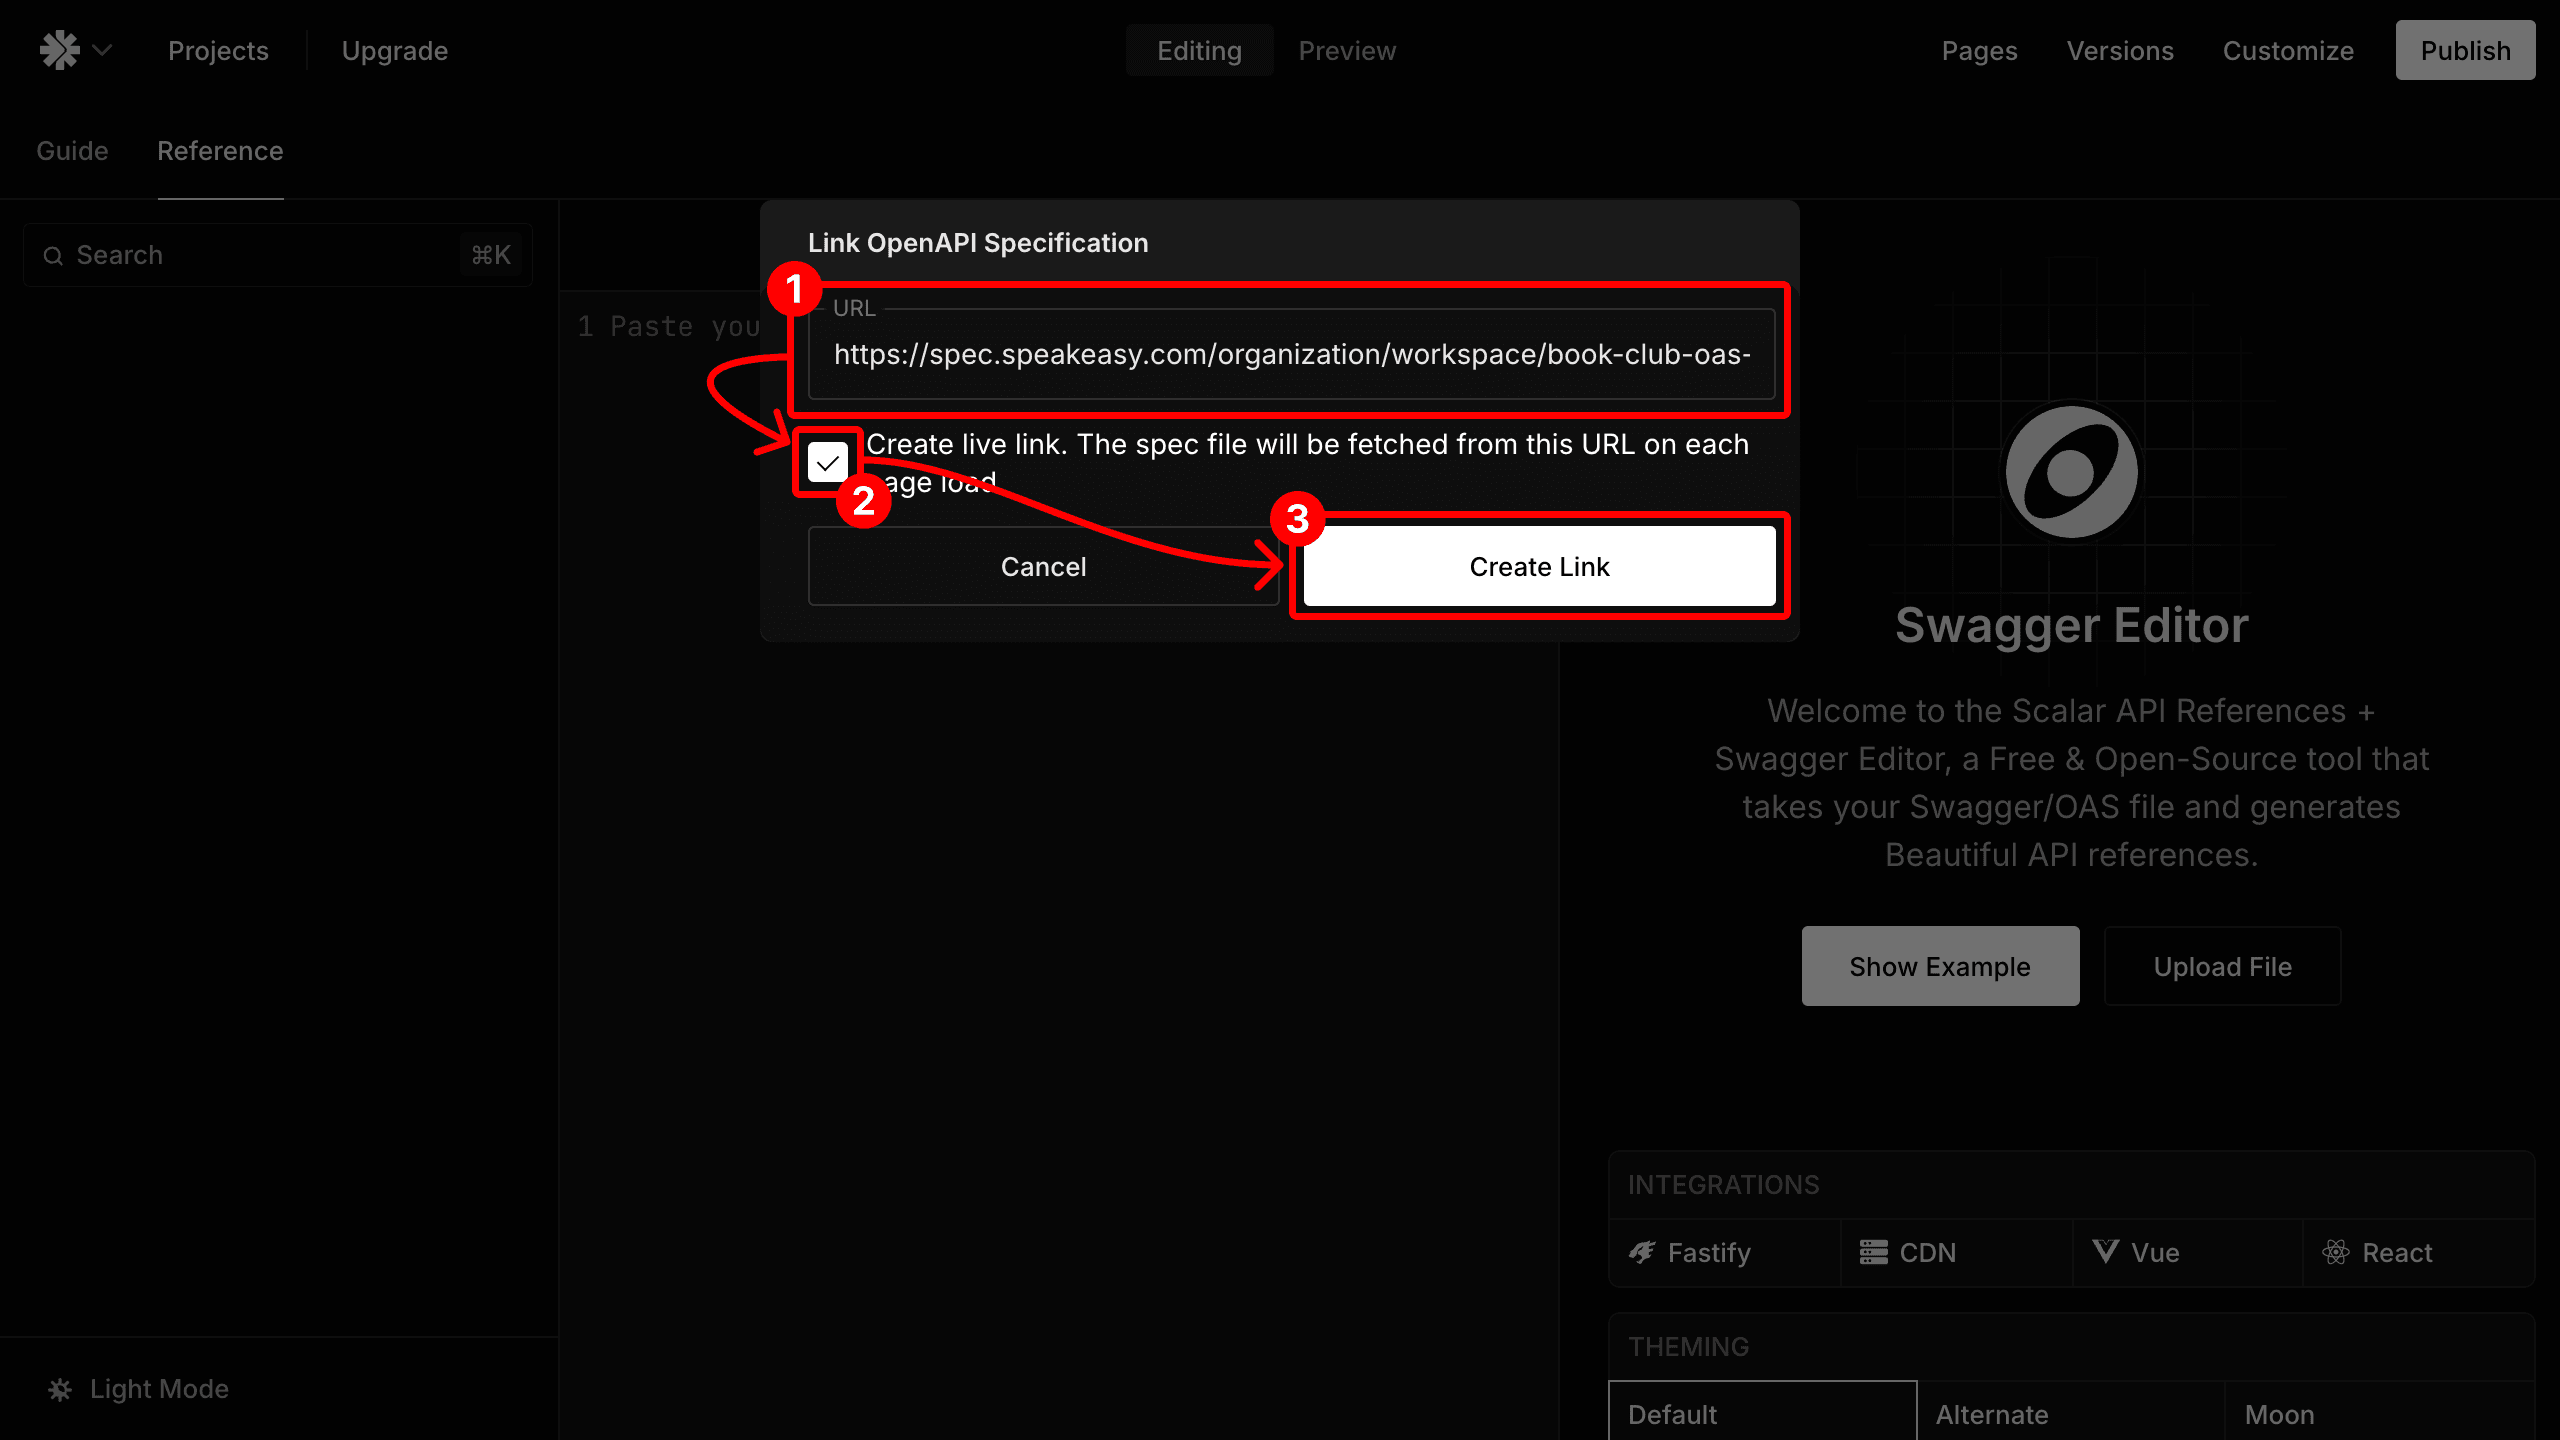Switch to the Guide tab

tap(70, 149)
